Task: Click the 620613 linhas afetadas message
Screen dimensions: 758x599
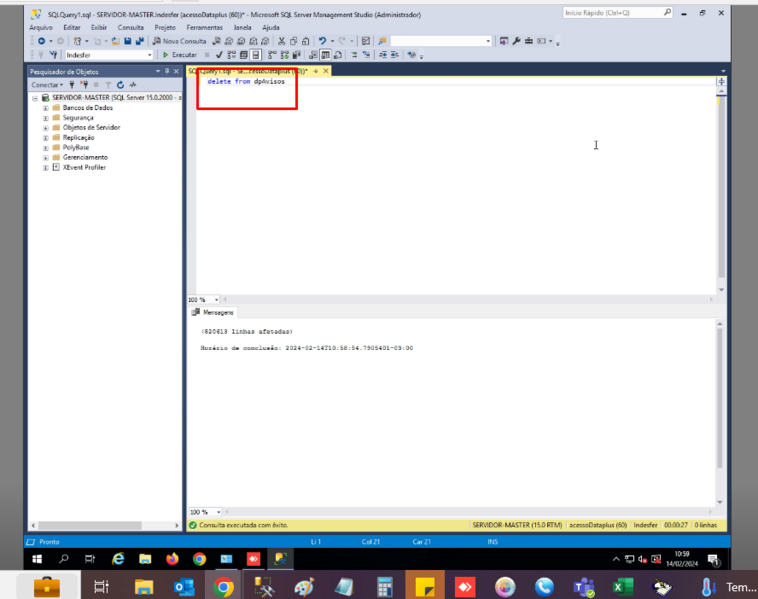Action: click(247, 332)
